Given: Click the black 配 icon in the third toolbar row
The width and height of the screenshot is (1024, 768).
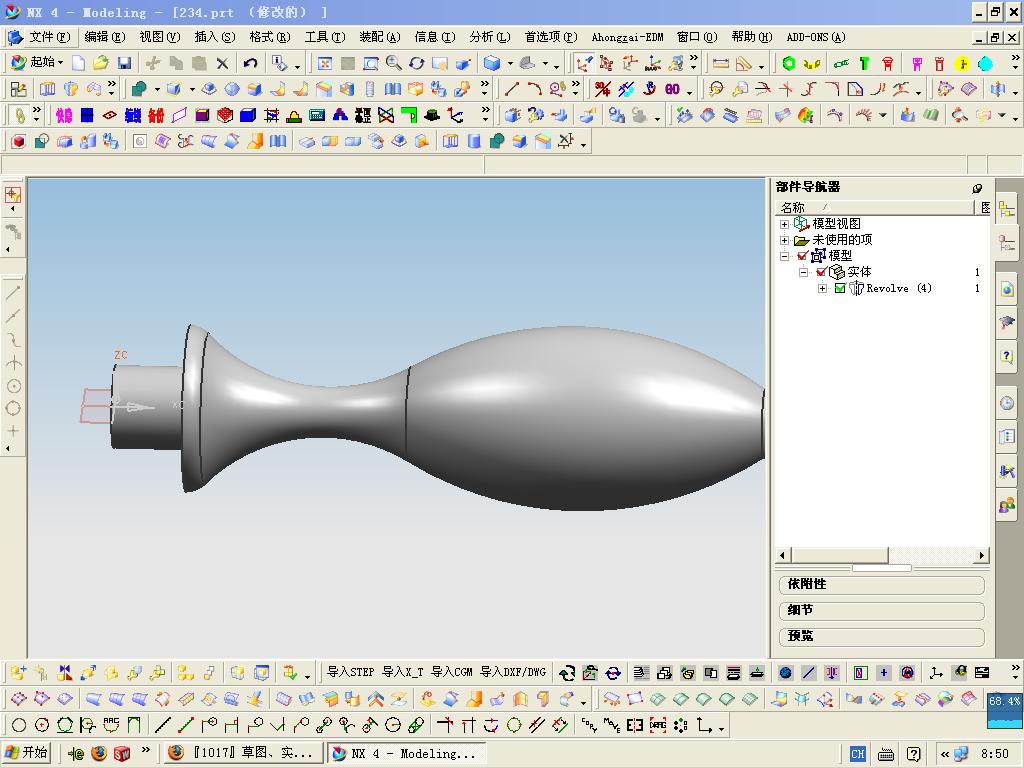Looking at the screenshot, I should pos(363,116).
